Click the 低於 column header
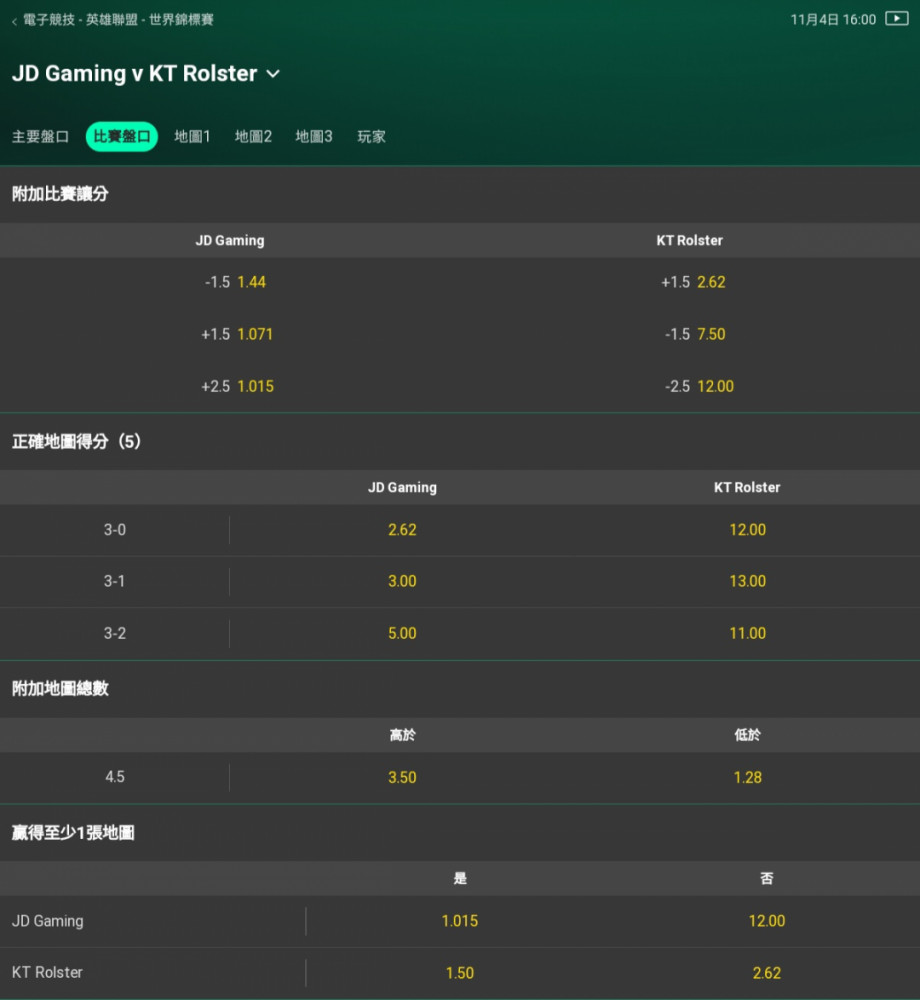The image size is (920, 1000). tap(747, 735)
